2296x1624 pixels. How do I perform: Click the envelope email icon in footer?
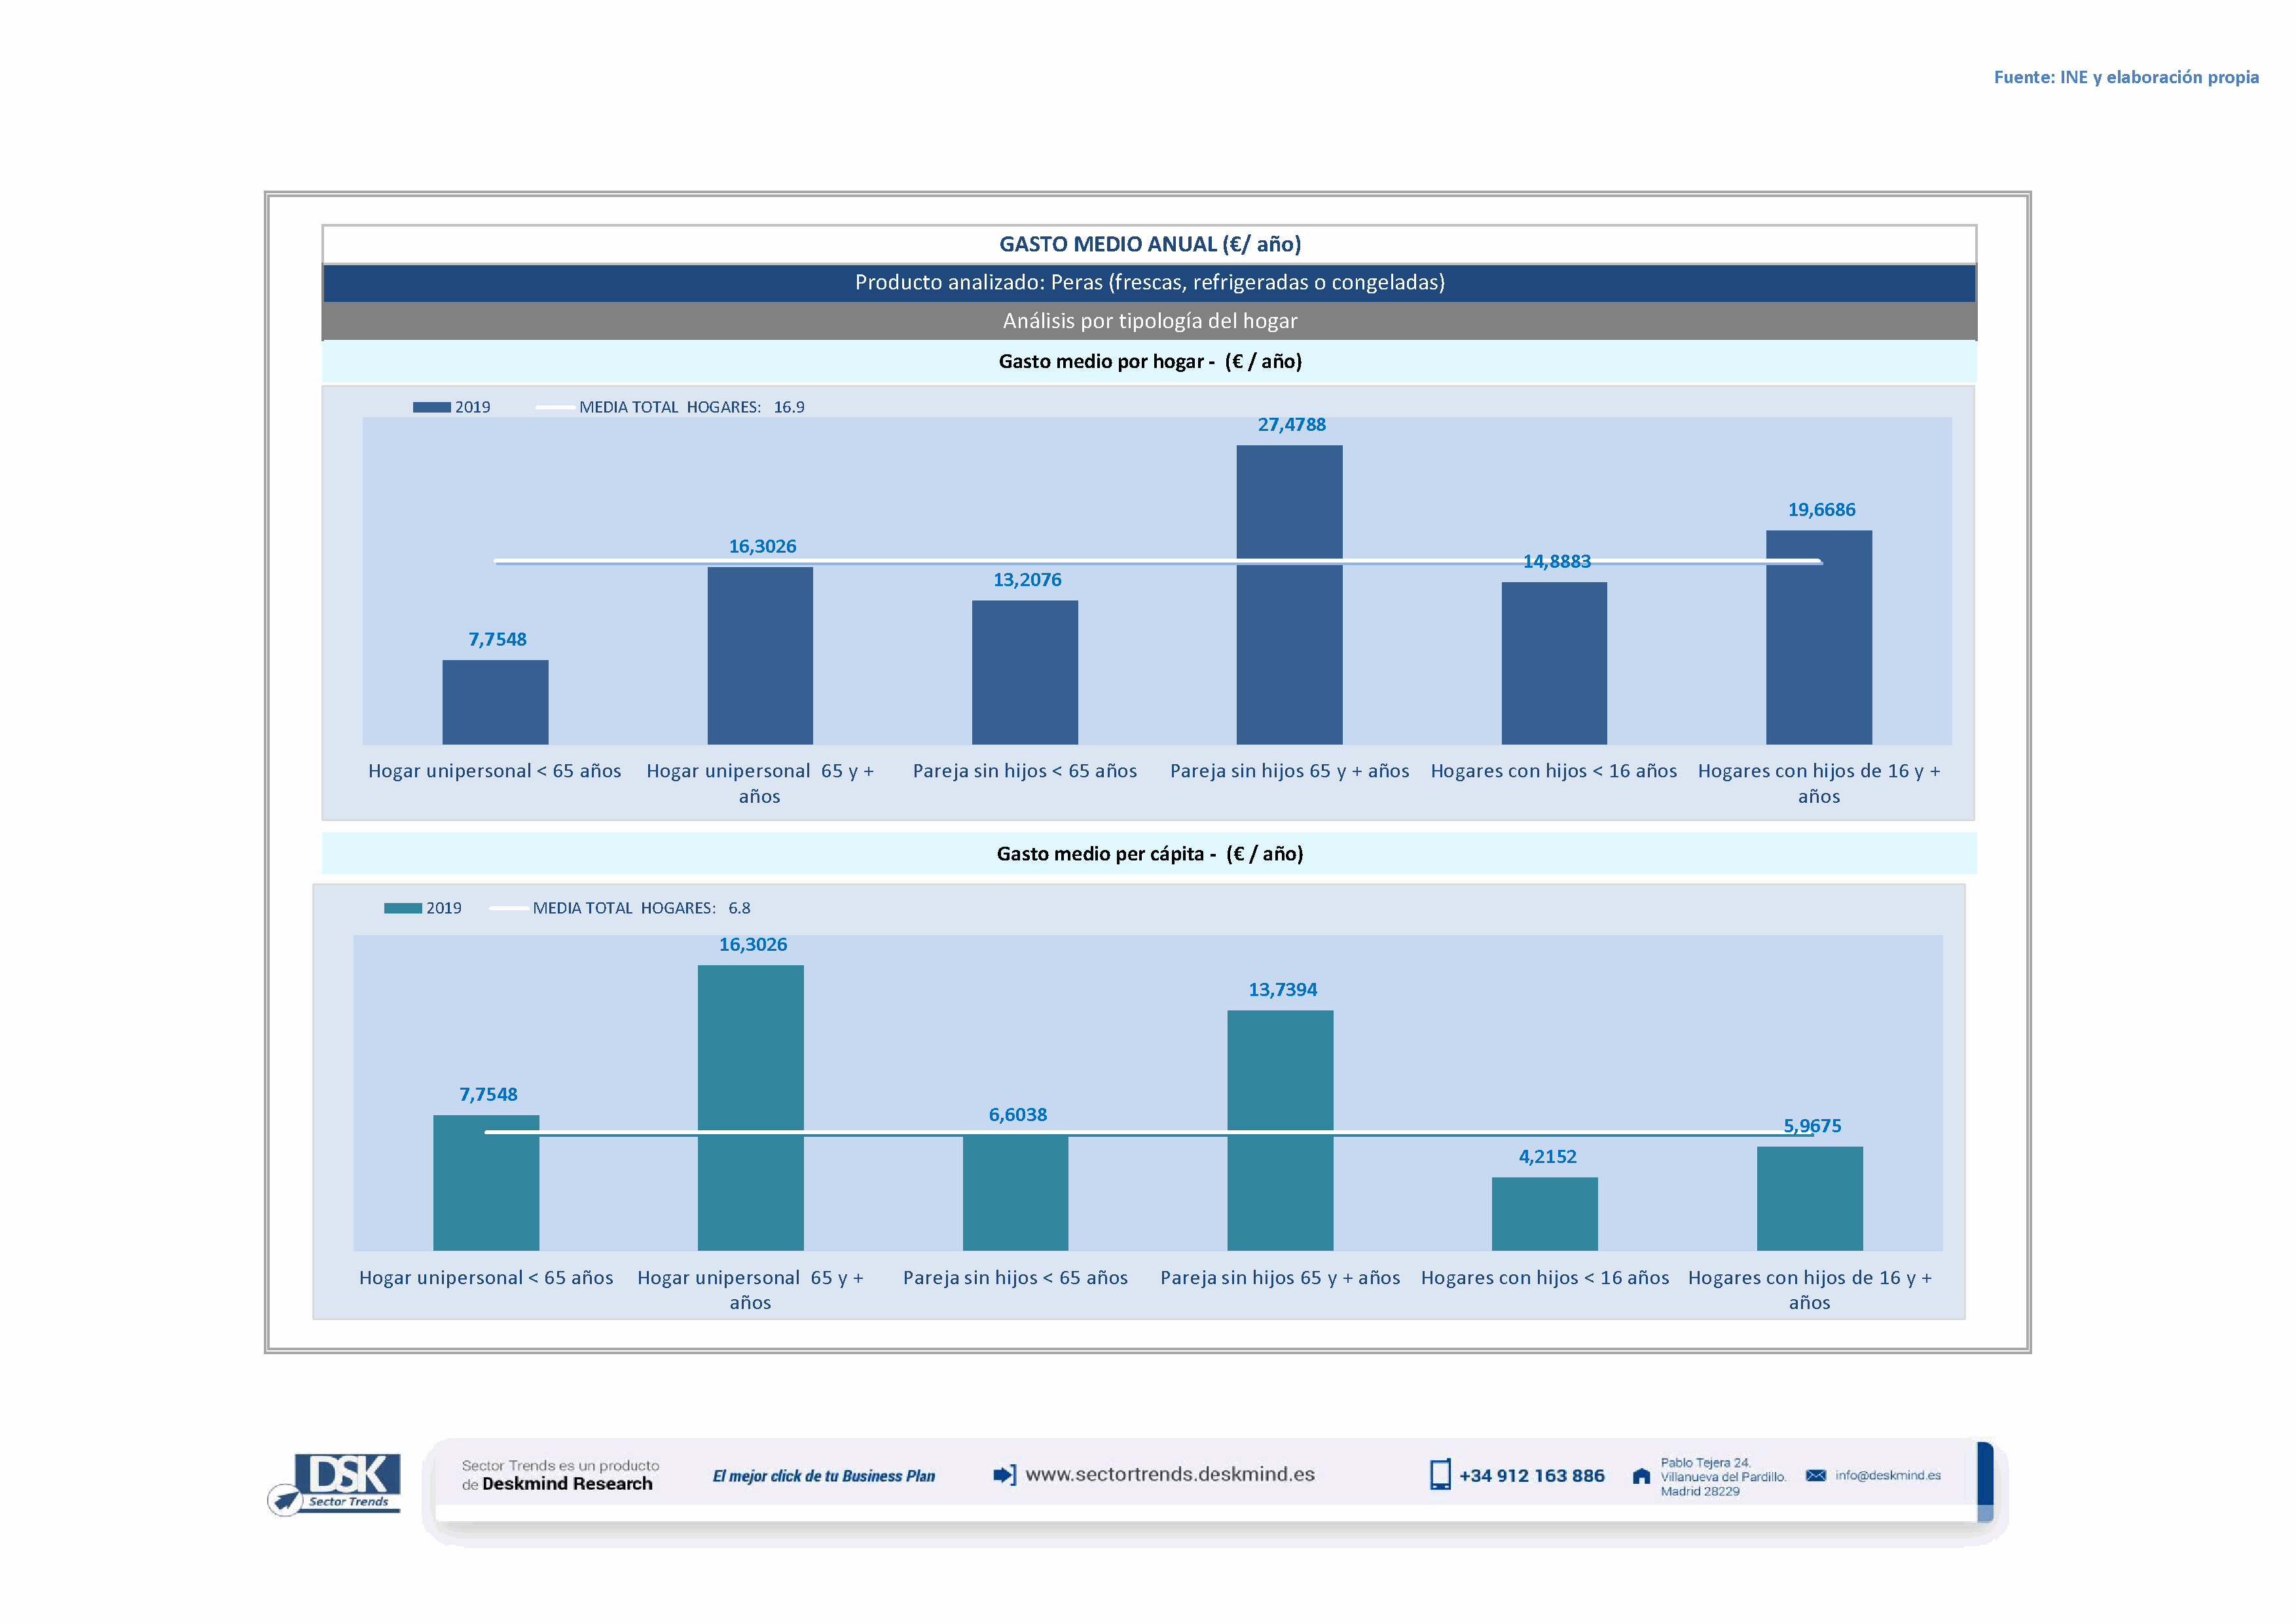[x=1815, y=1475]
